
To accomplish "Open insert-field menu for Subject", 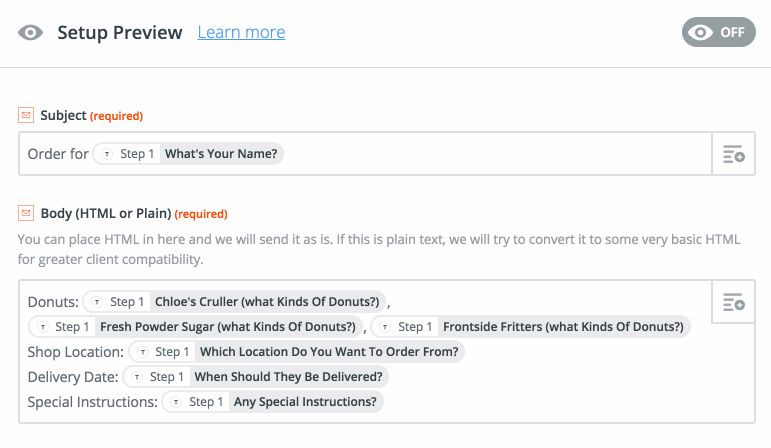I will click(x=733, y=155).
